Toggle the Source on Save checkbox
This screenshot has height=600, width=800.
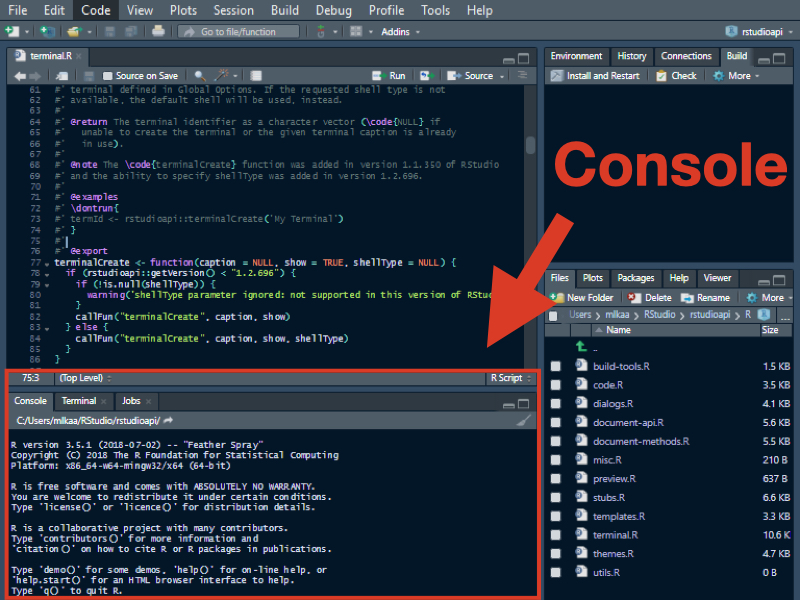(108, 76)
